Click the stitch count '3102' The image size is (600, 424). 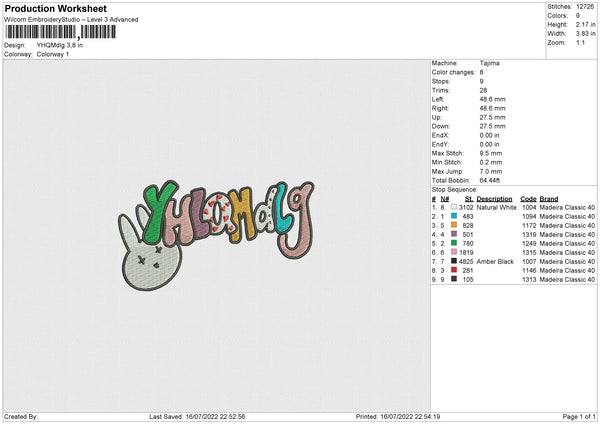[466, 207]
